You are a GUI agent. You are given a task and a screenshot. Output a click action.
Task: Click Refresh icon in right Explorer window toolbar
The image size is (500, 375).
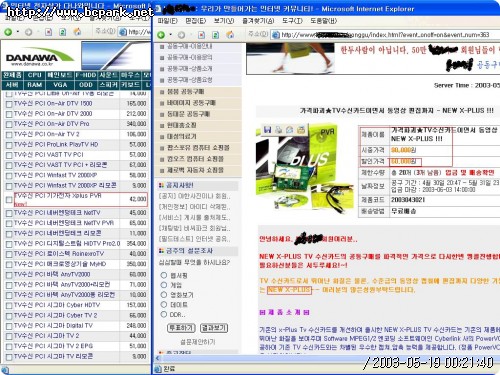tap(215, 35)
